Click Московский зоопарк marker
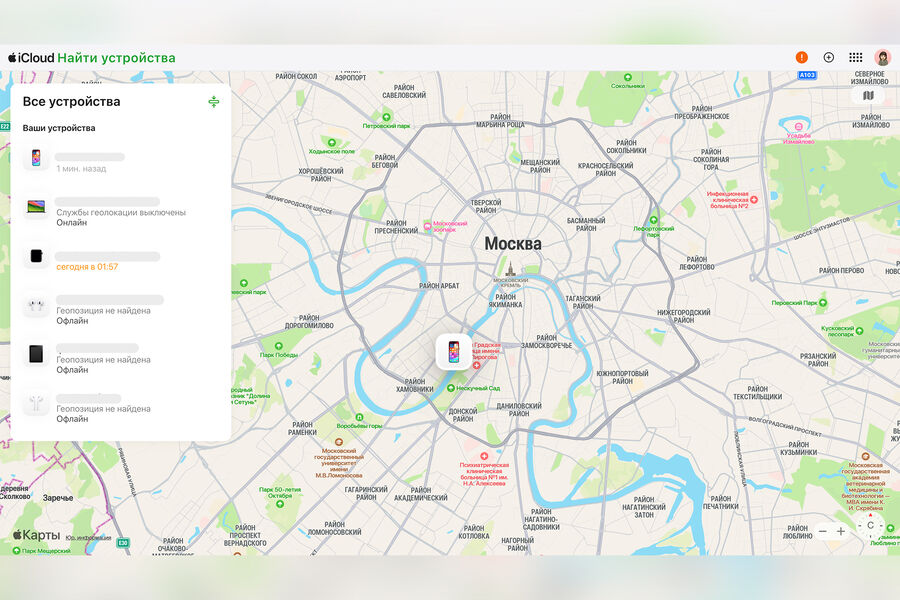The image size is (900, 600). (428, 226)
